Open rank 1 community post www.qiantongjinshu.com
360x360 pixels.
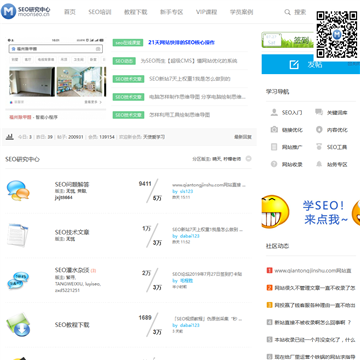[313, 271]
